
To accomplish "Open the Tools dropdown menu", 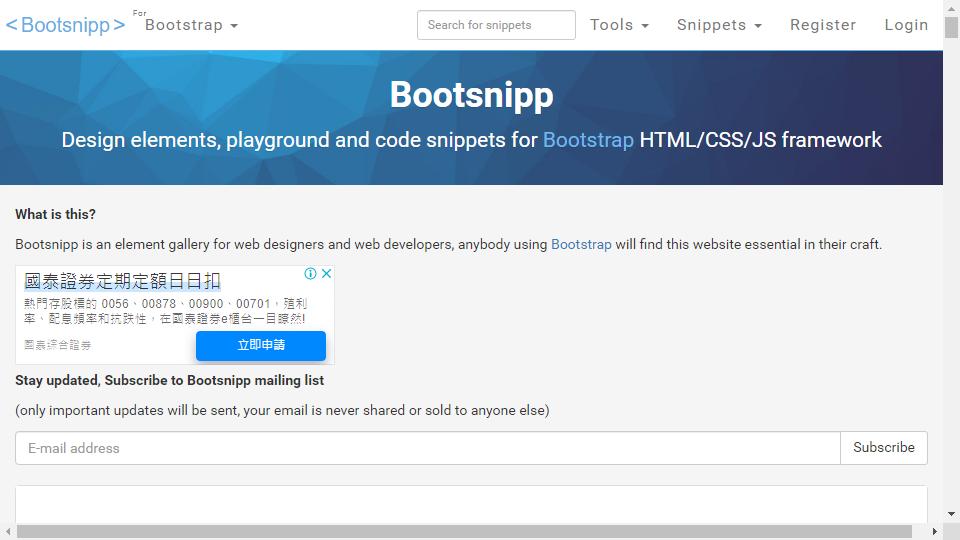I will click(x=618, y=25).
